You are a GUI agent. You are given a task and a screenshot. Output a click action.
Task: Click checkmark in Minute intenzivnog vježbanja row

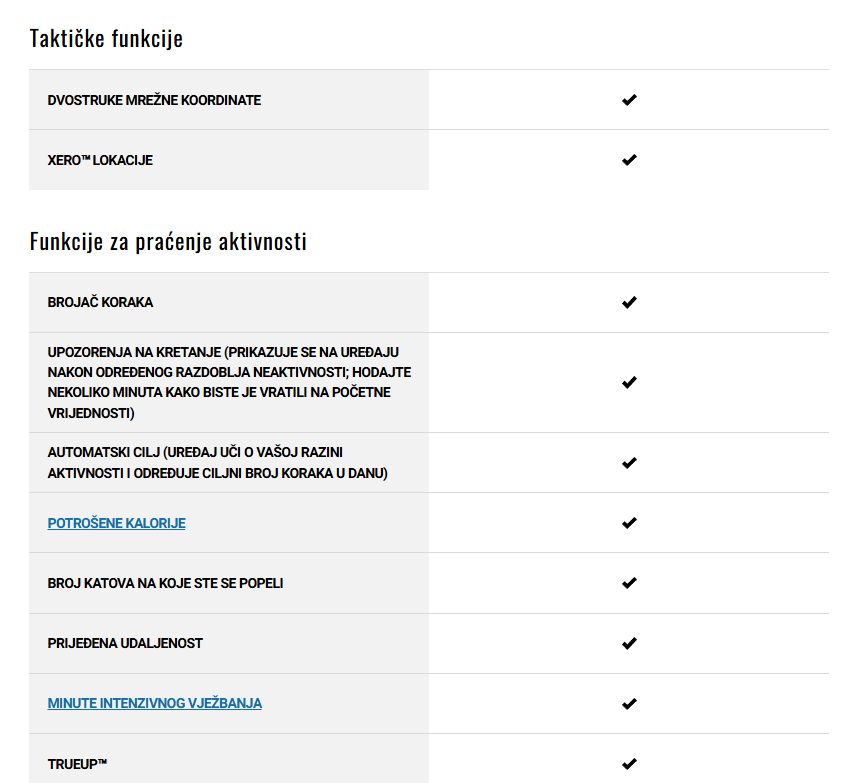click(x=629, y=704)
